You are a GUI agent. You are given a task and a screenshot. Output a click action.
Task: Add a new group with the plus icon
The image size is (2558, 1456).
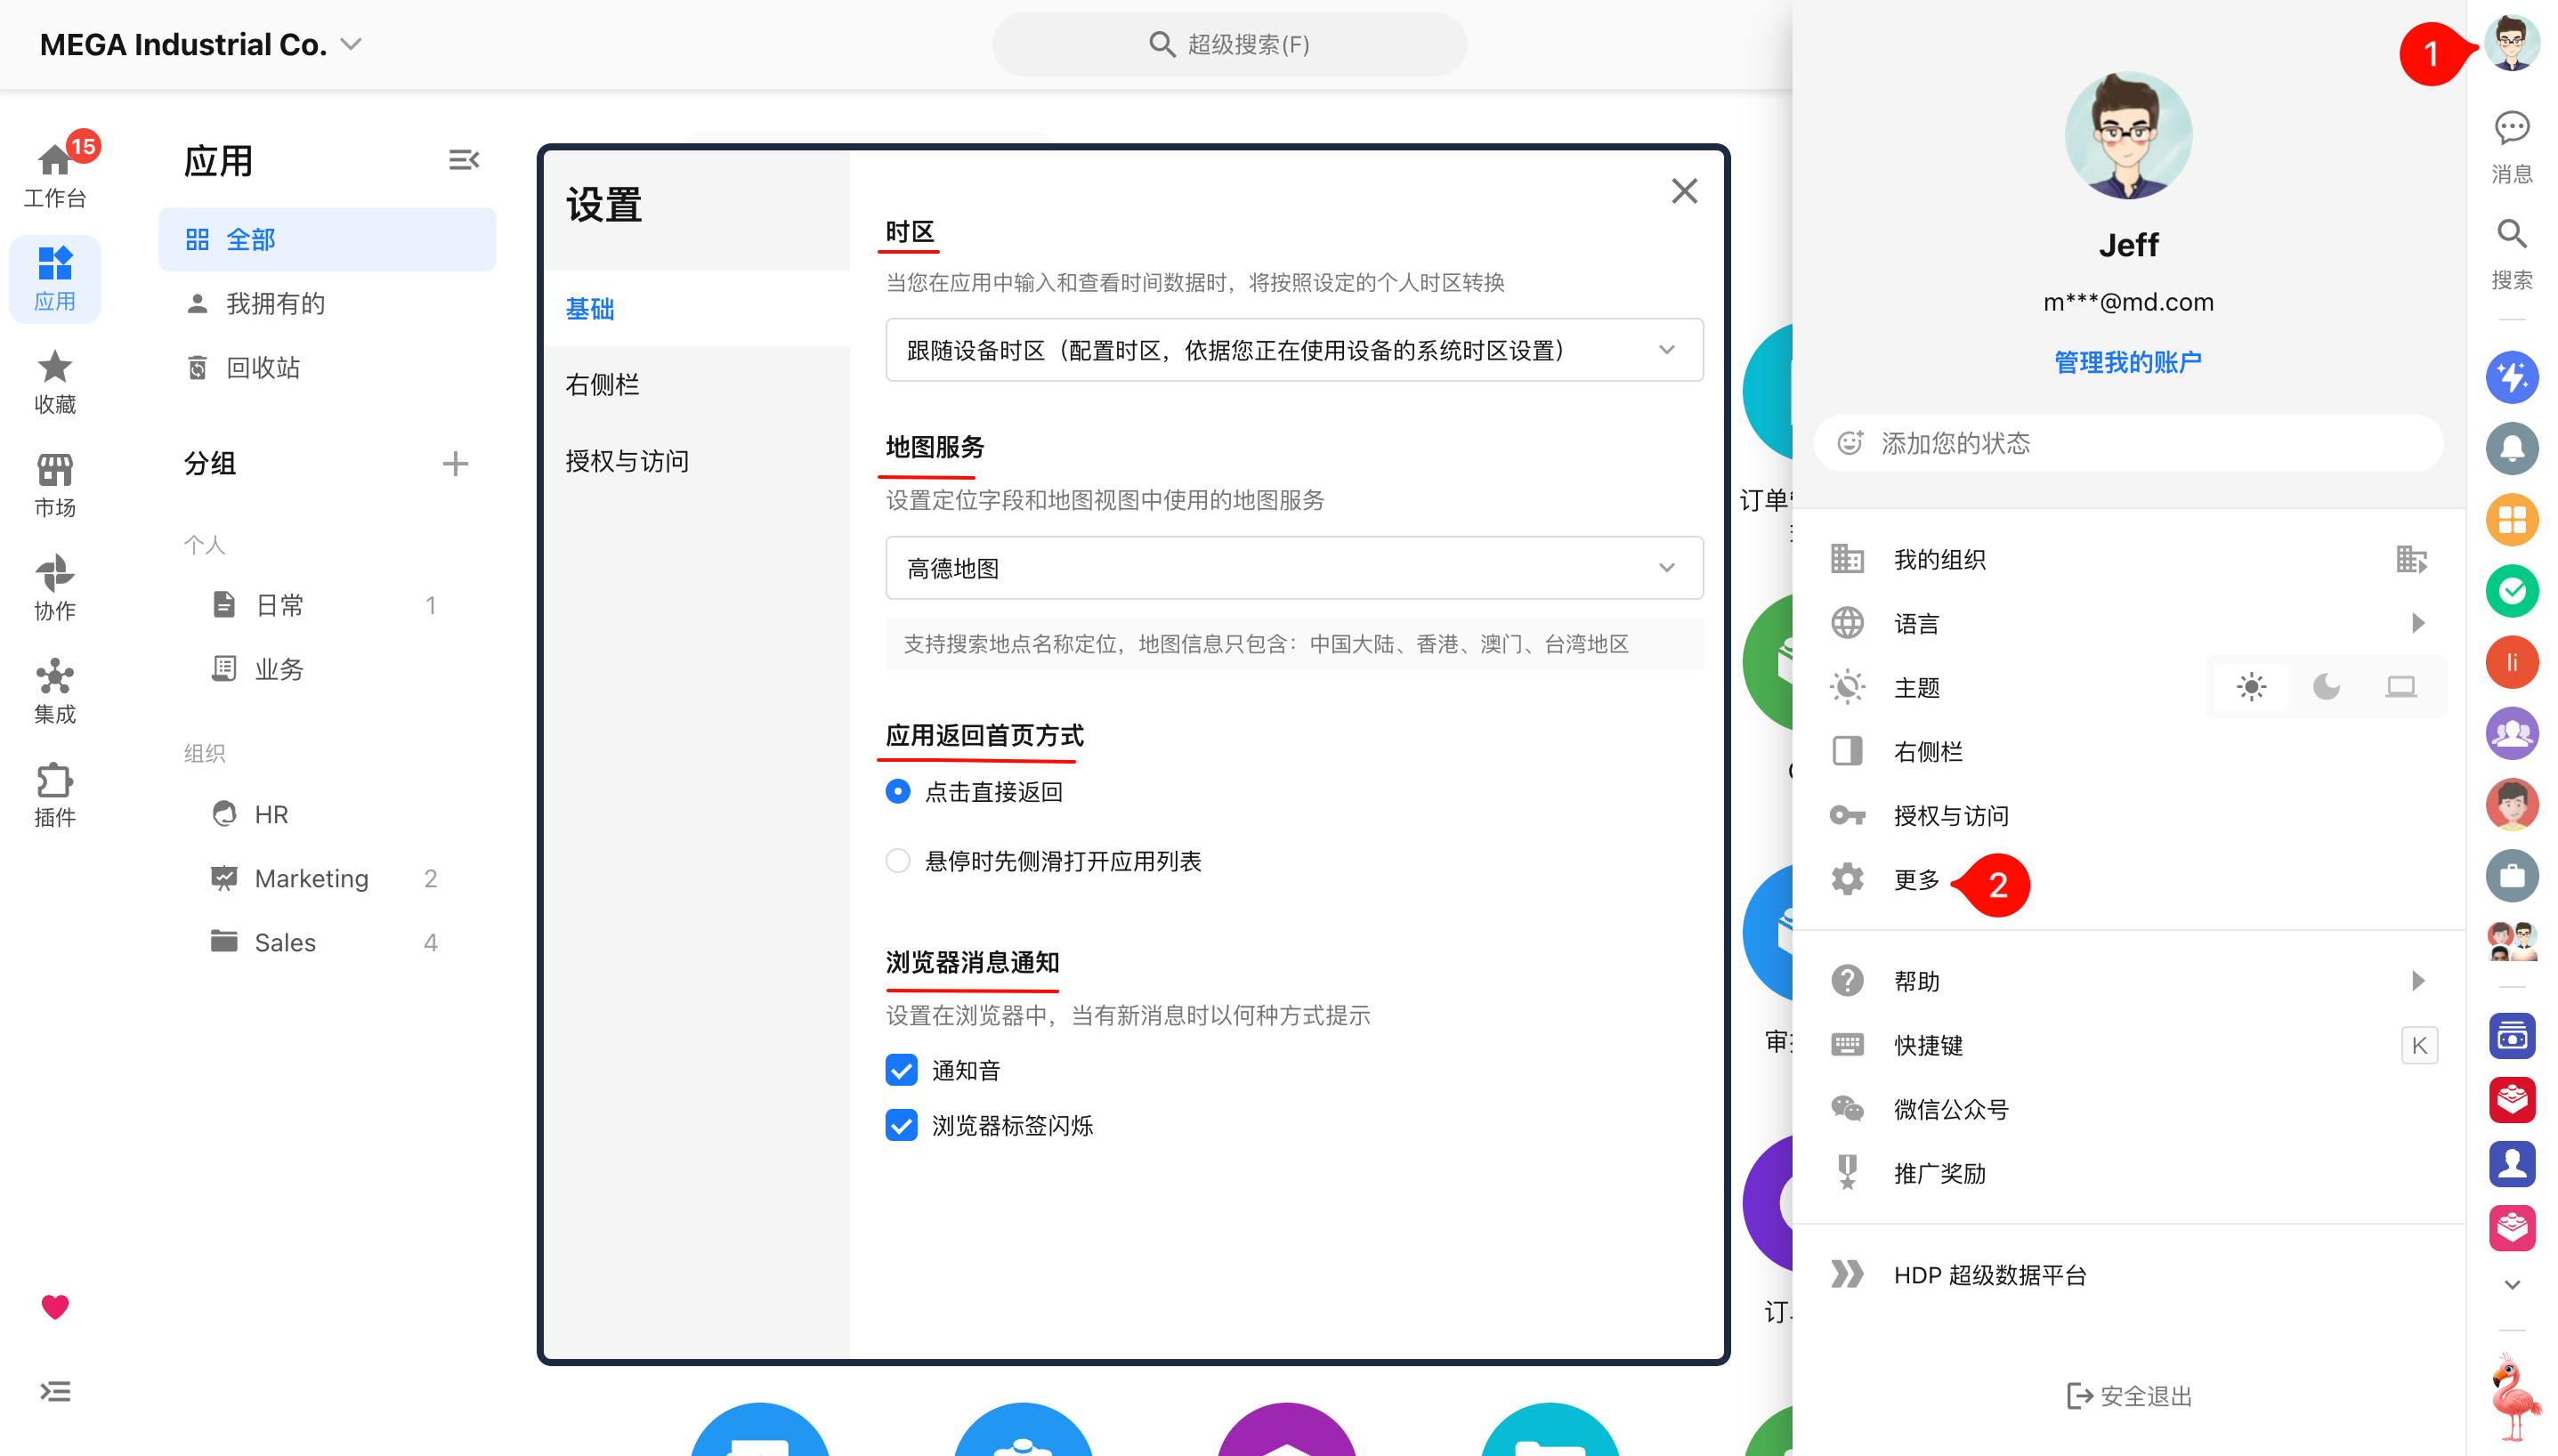click(455, 463)
